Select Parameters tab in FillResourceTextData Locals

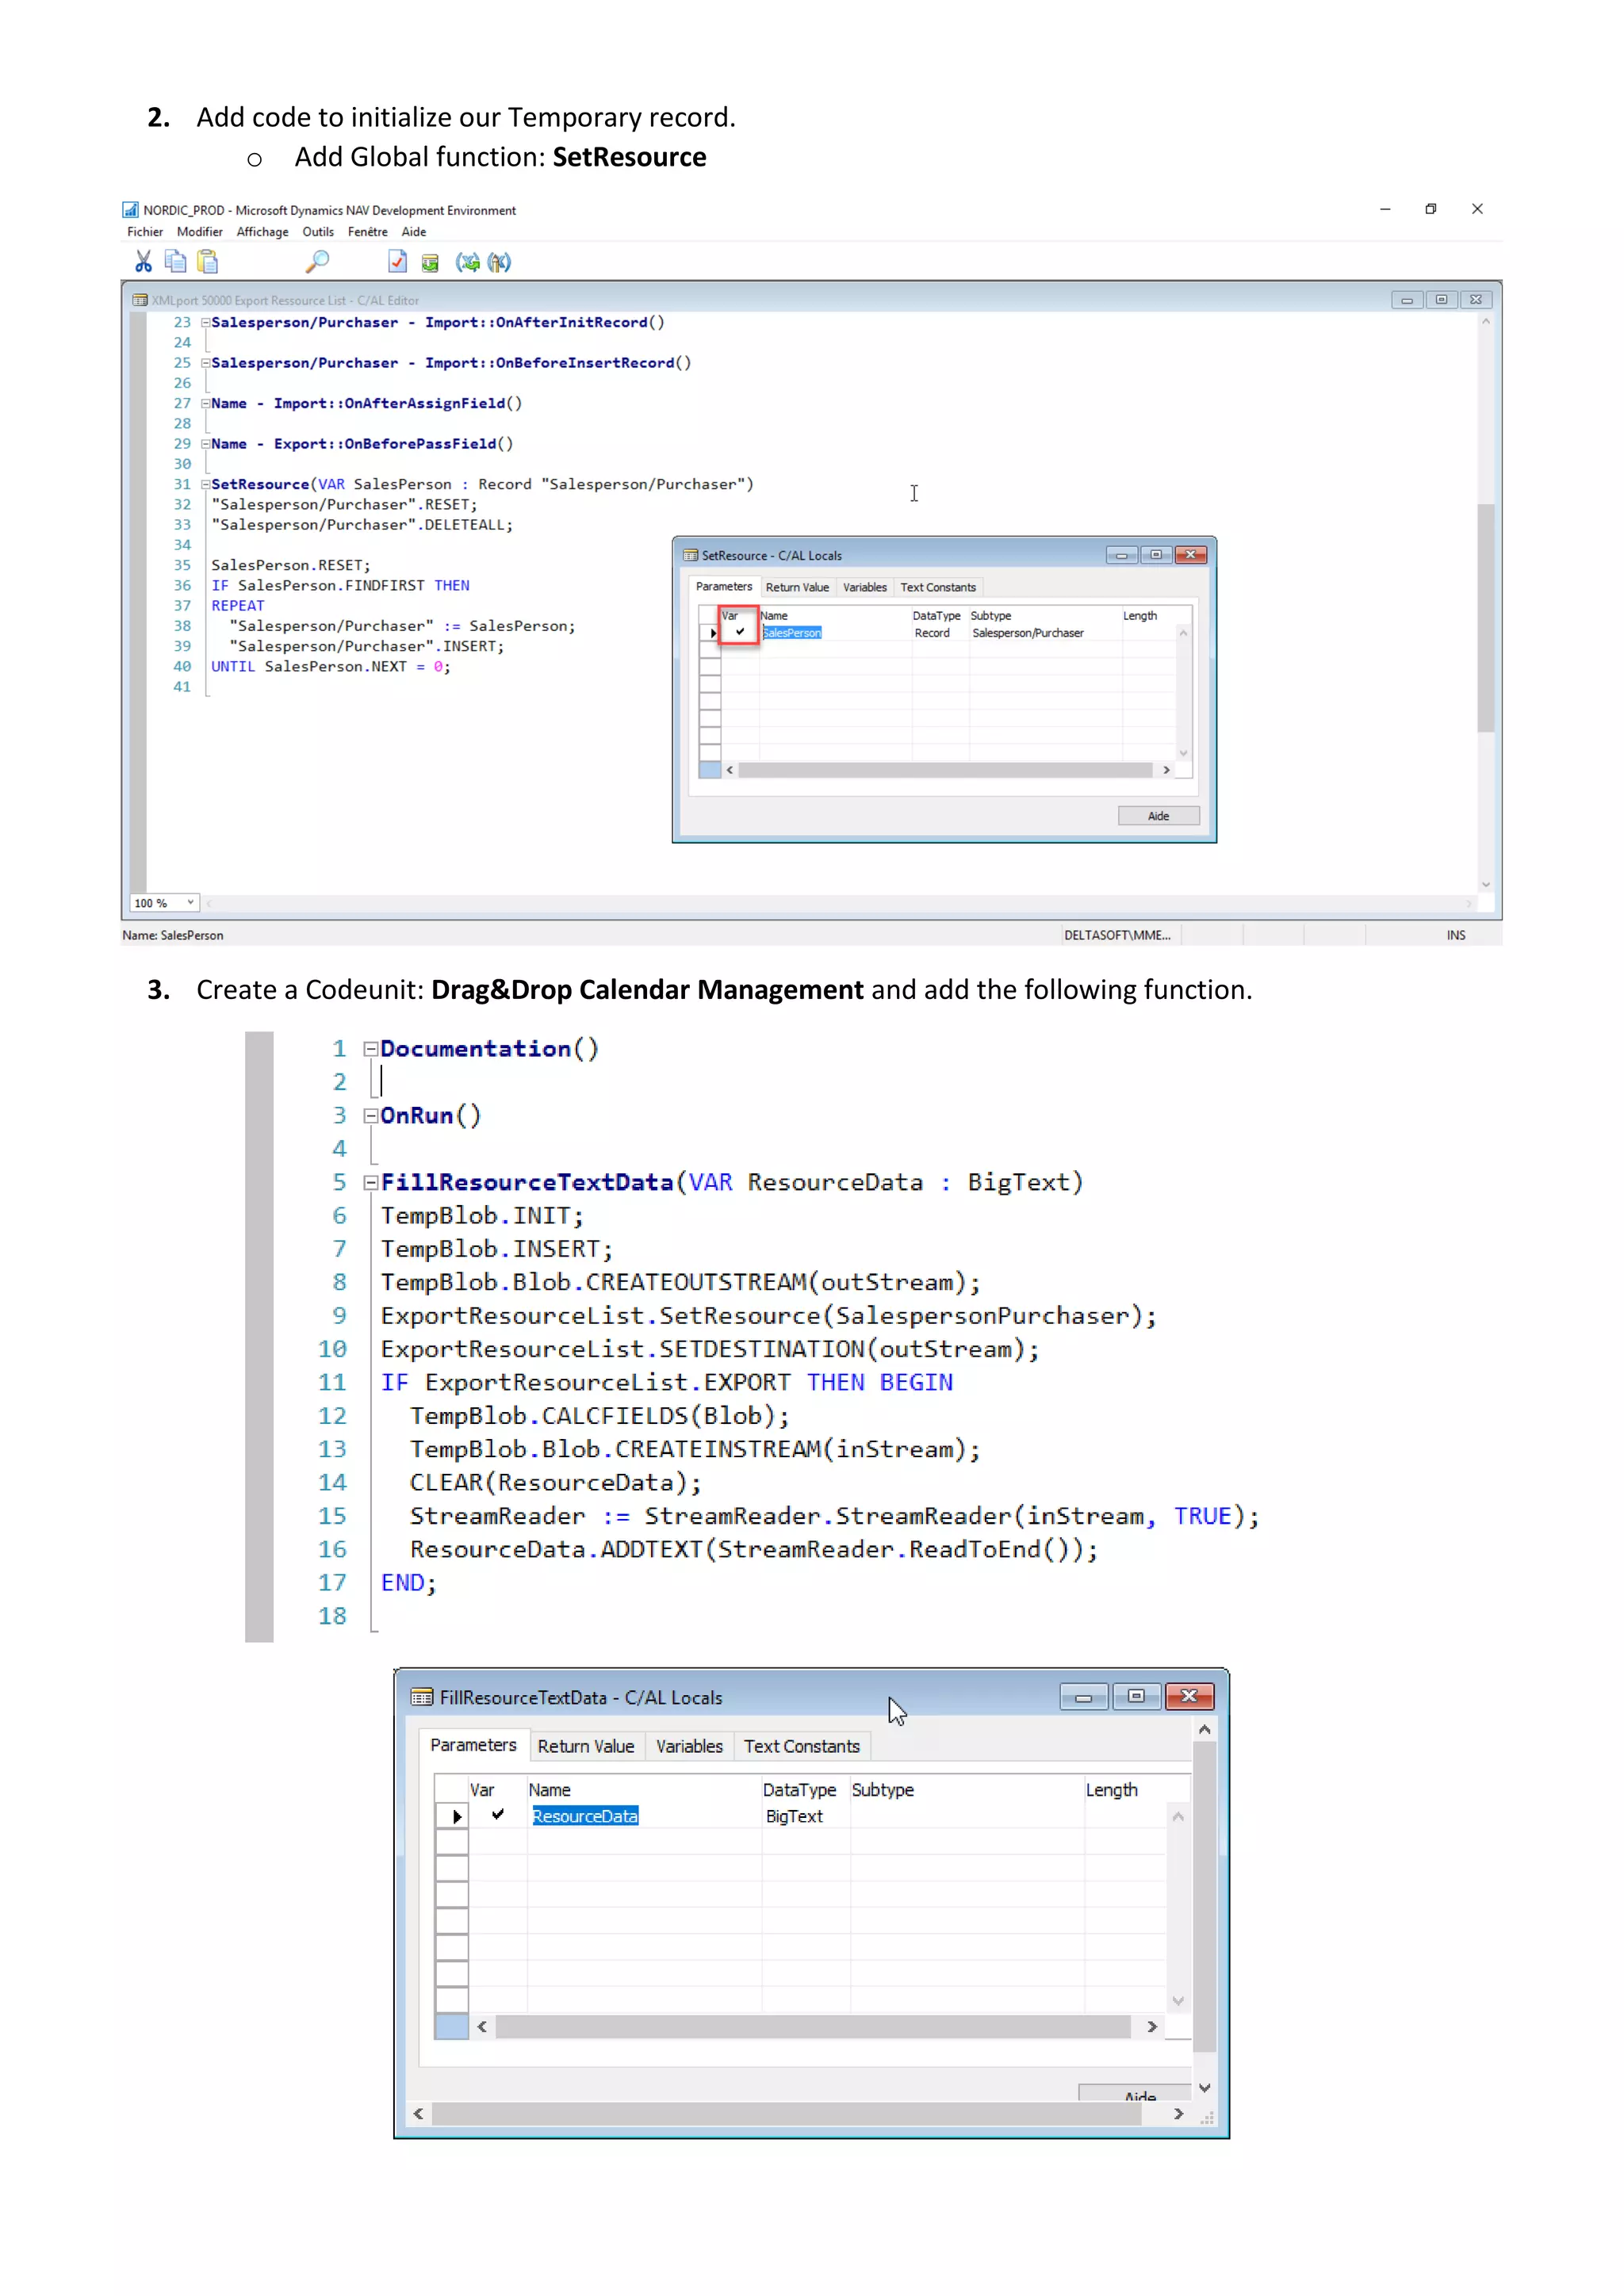(x=473, y=1745)
